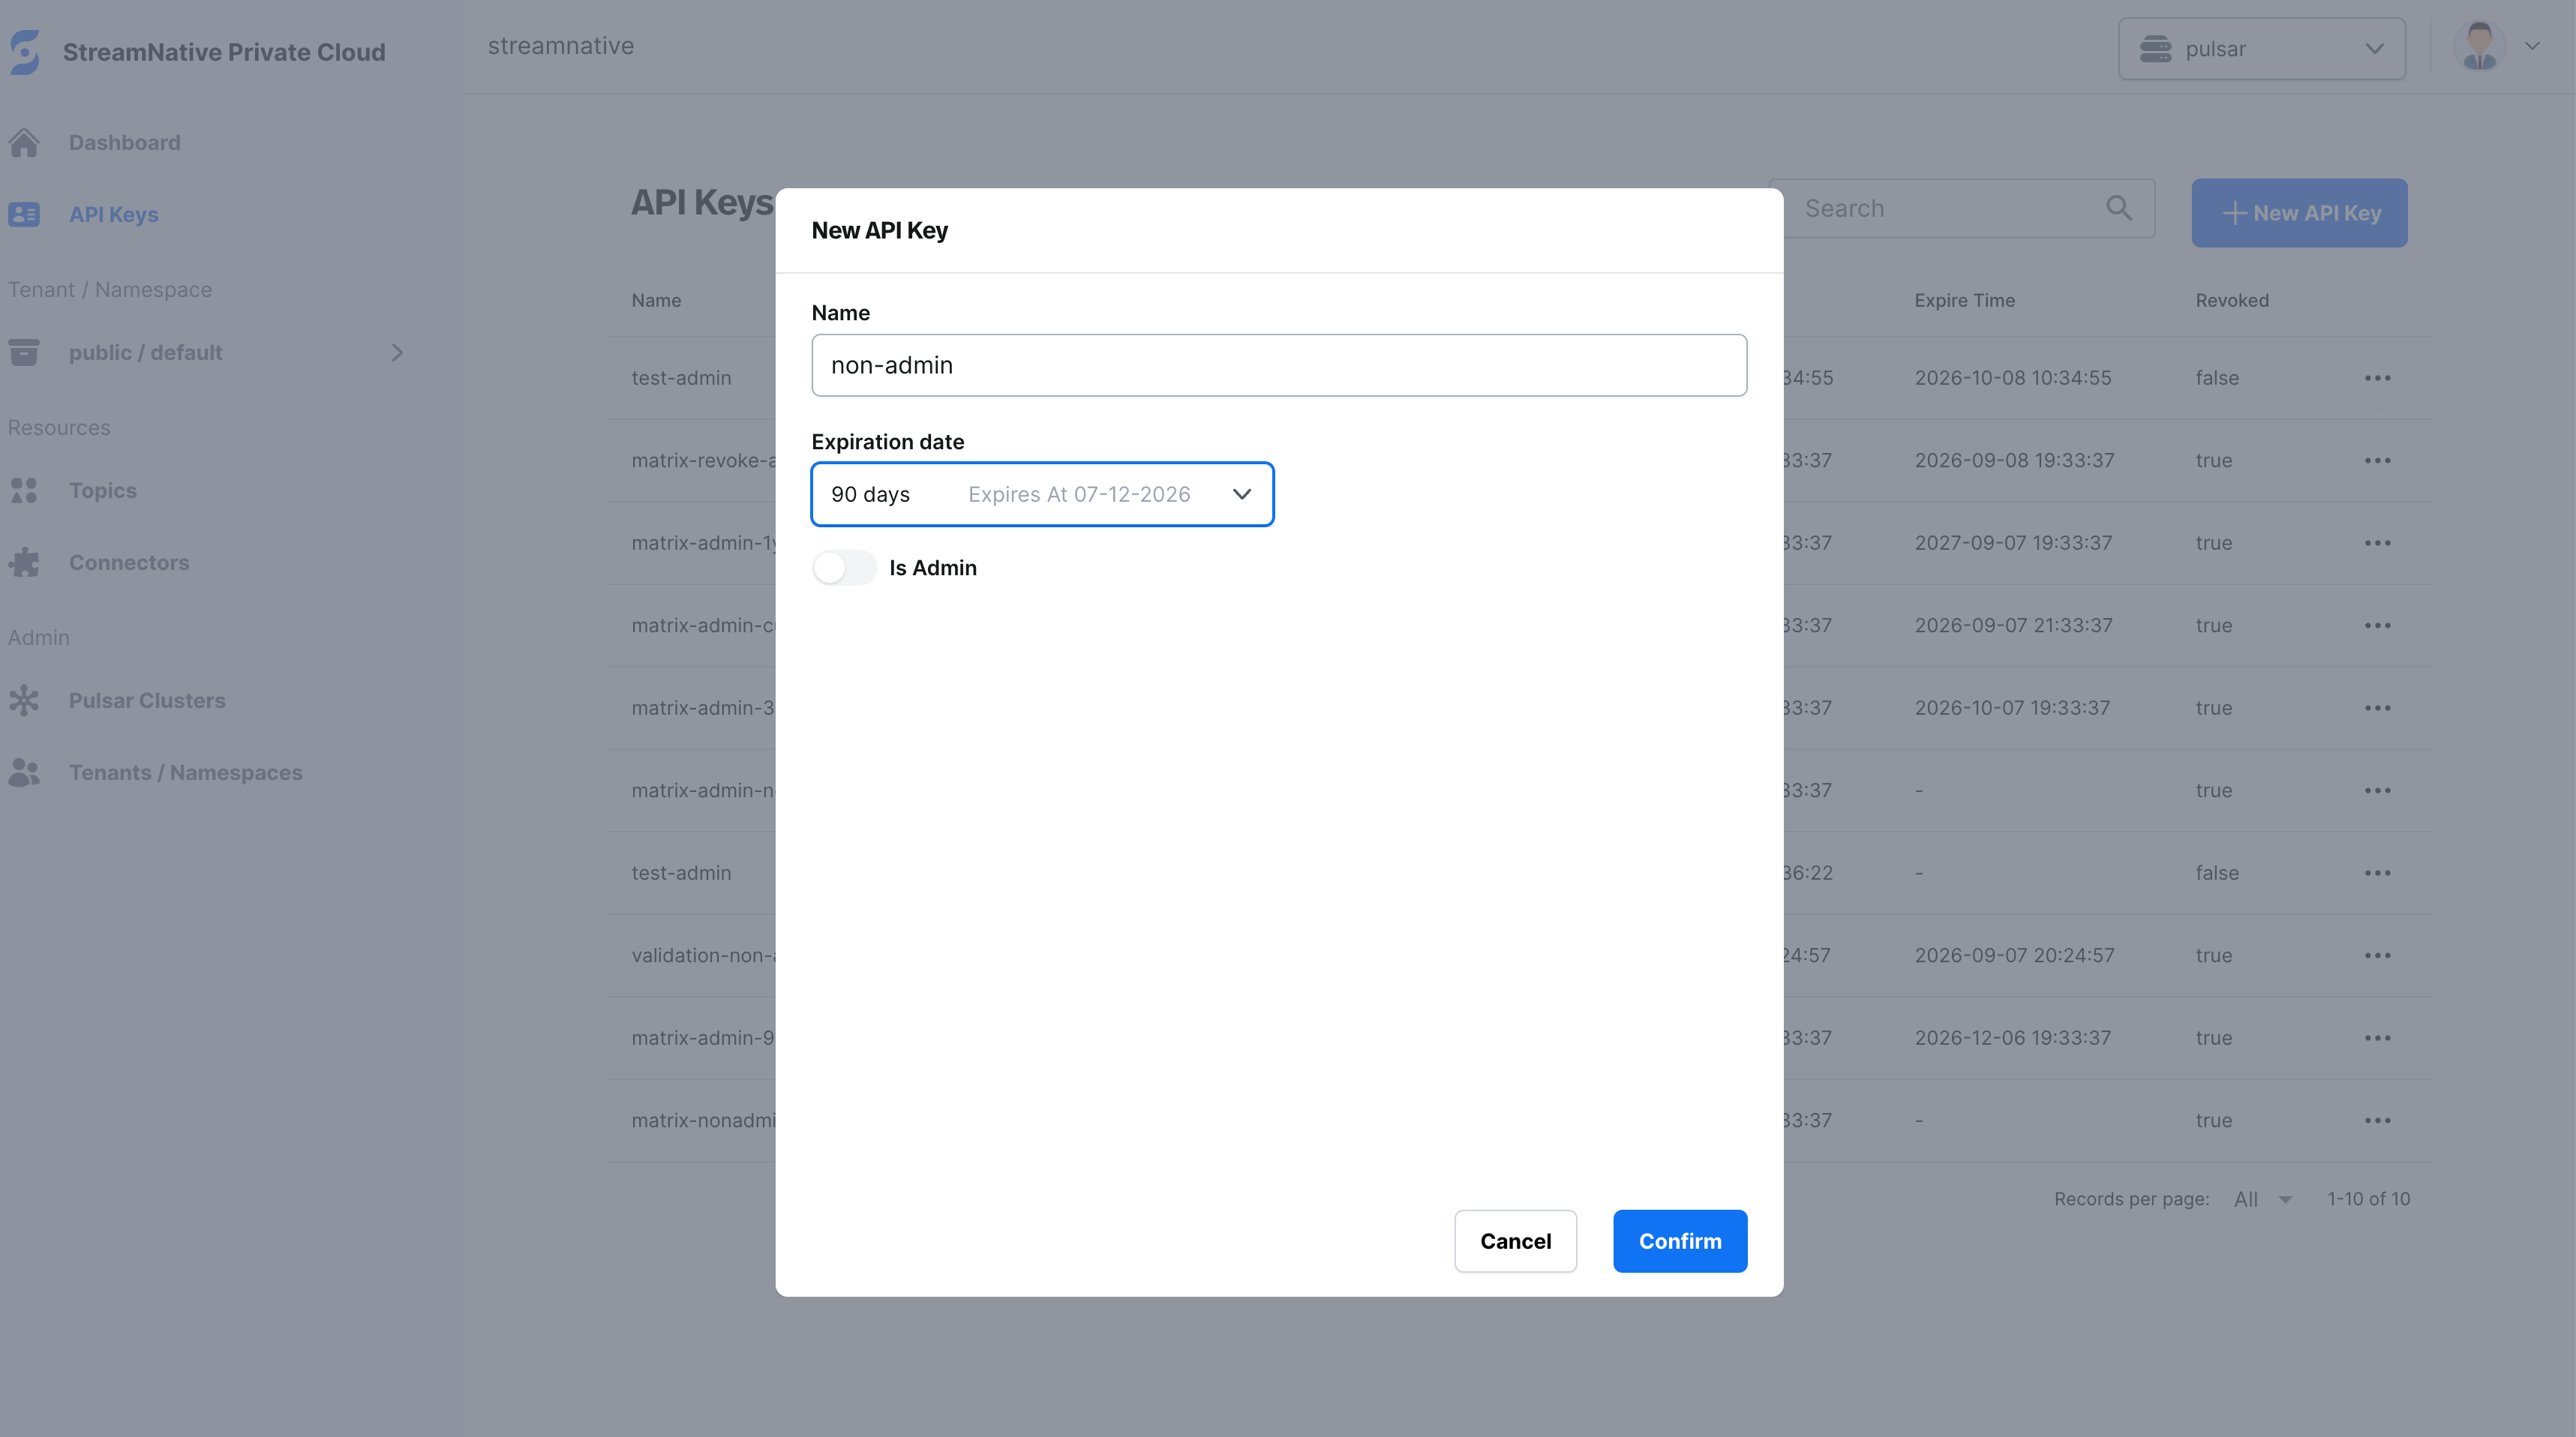Click the StreamNative logo icon
2576x1437 pixels.
(25, 52)
